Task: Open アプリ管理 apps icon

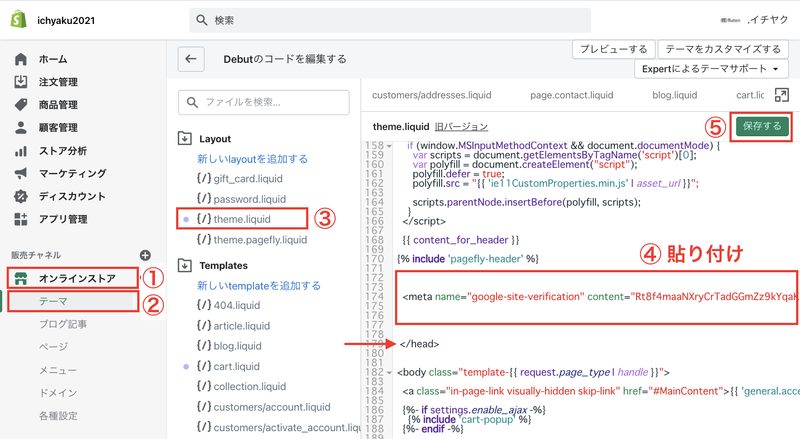Action: (21, 220)
